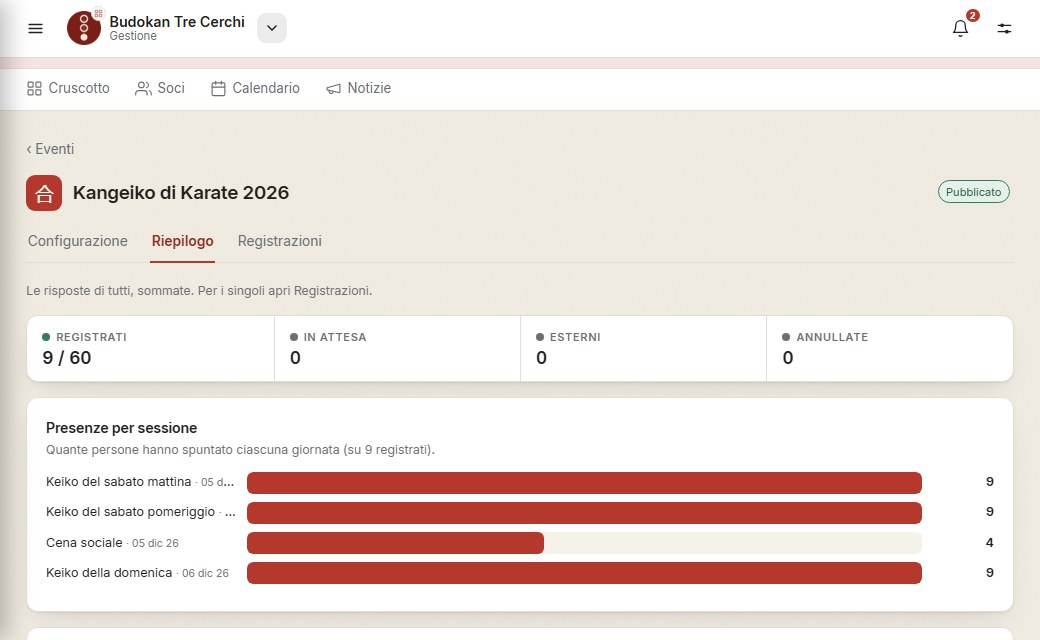Go back to Eventi list
The image size is (1040, 640).
point(50,149)
